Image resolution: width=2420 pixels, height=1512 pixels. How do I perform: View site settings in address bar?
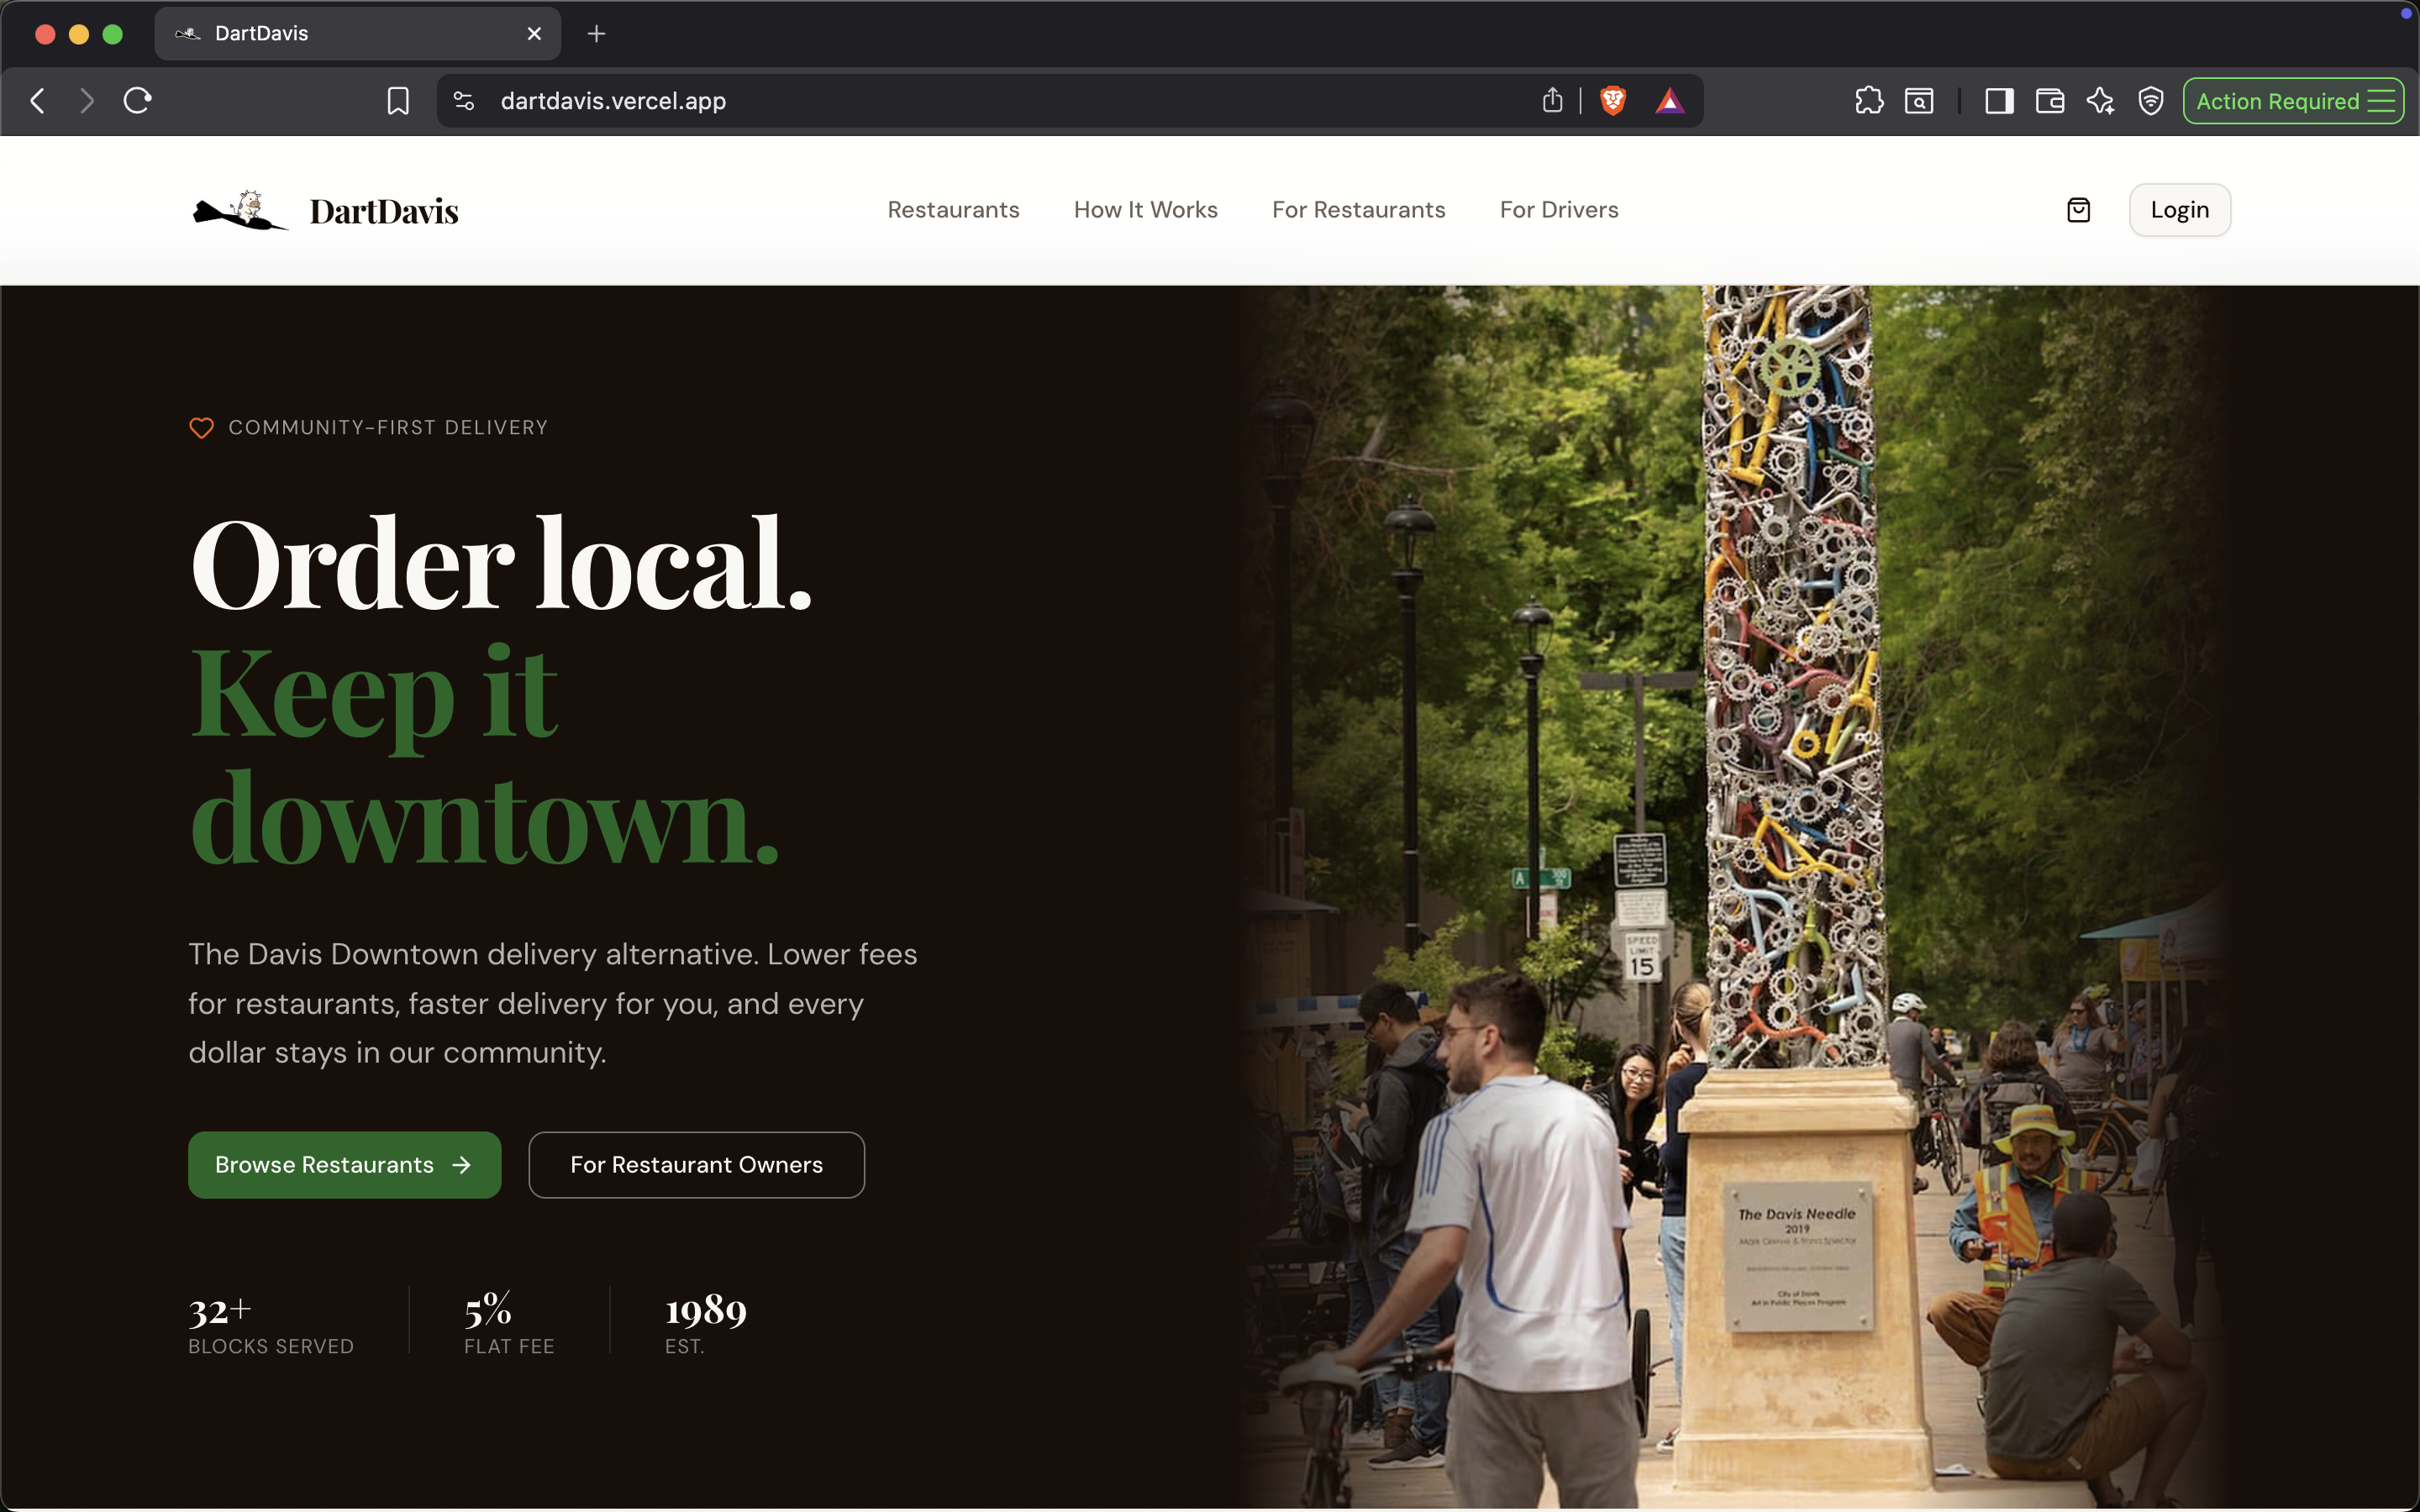463,101
